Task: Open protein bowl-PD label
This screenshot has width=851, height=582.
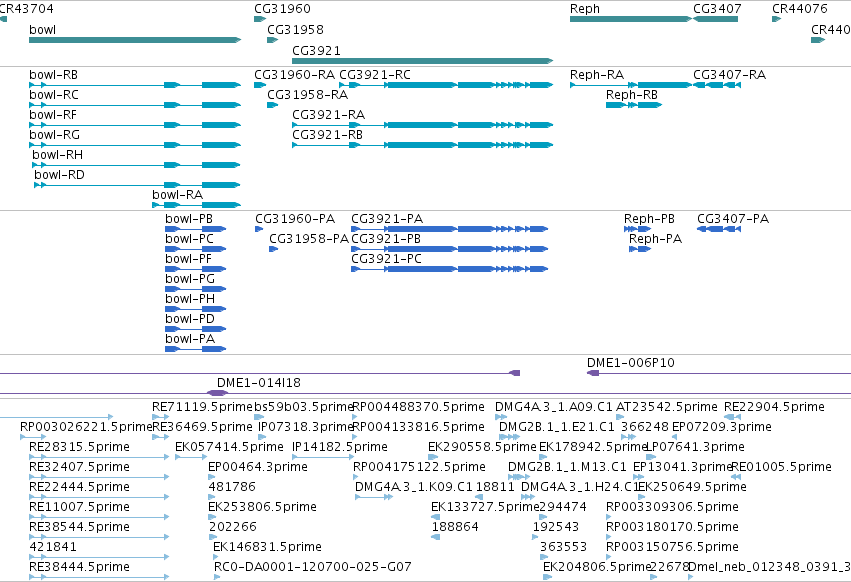Action: 190,319
